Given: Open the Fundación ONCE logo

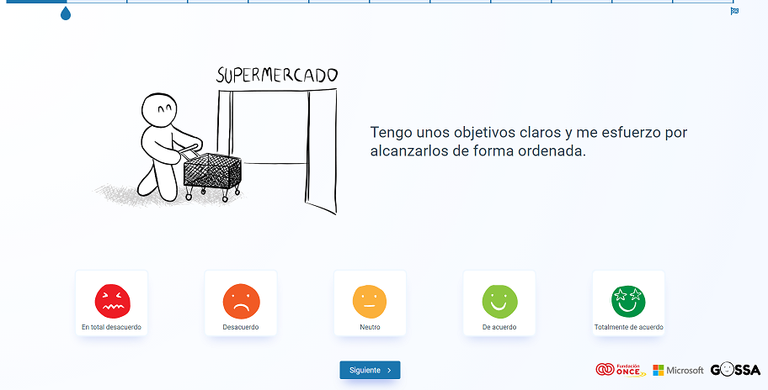Looking at the screenshot, I should 621,370.
